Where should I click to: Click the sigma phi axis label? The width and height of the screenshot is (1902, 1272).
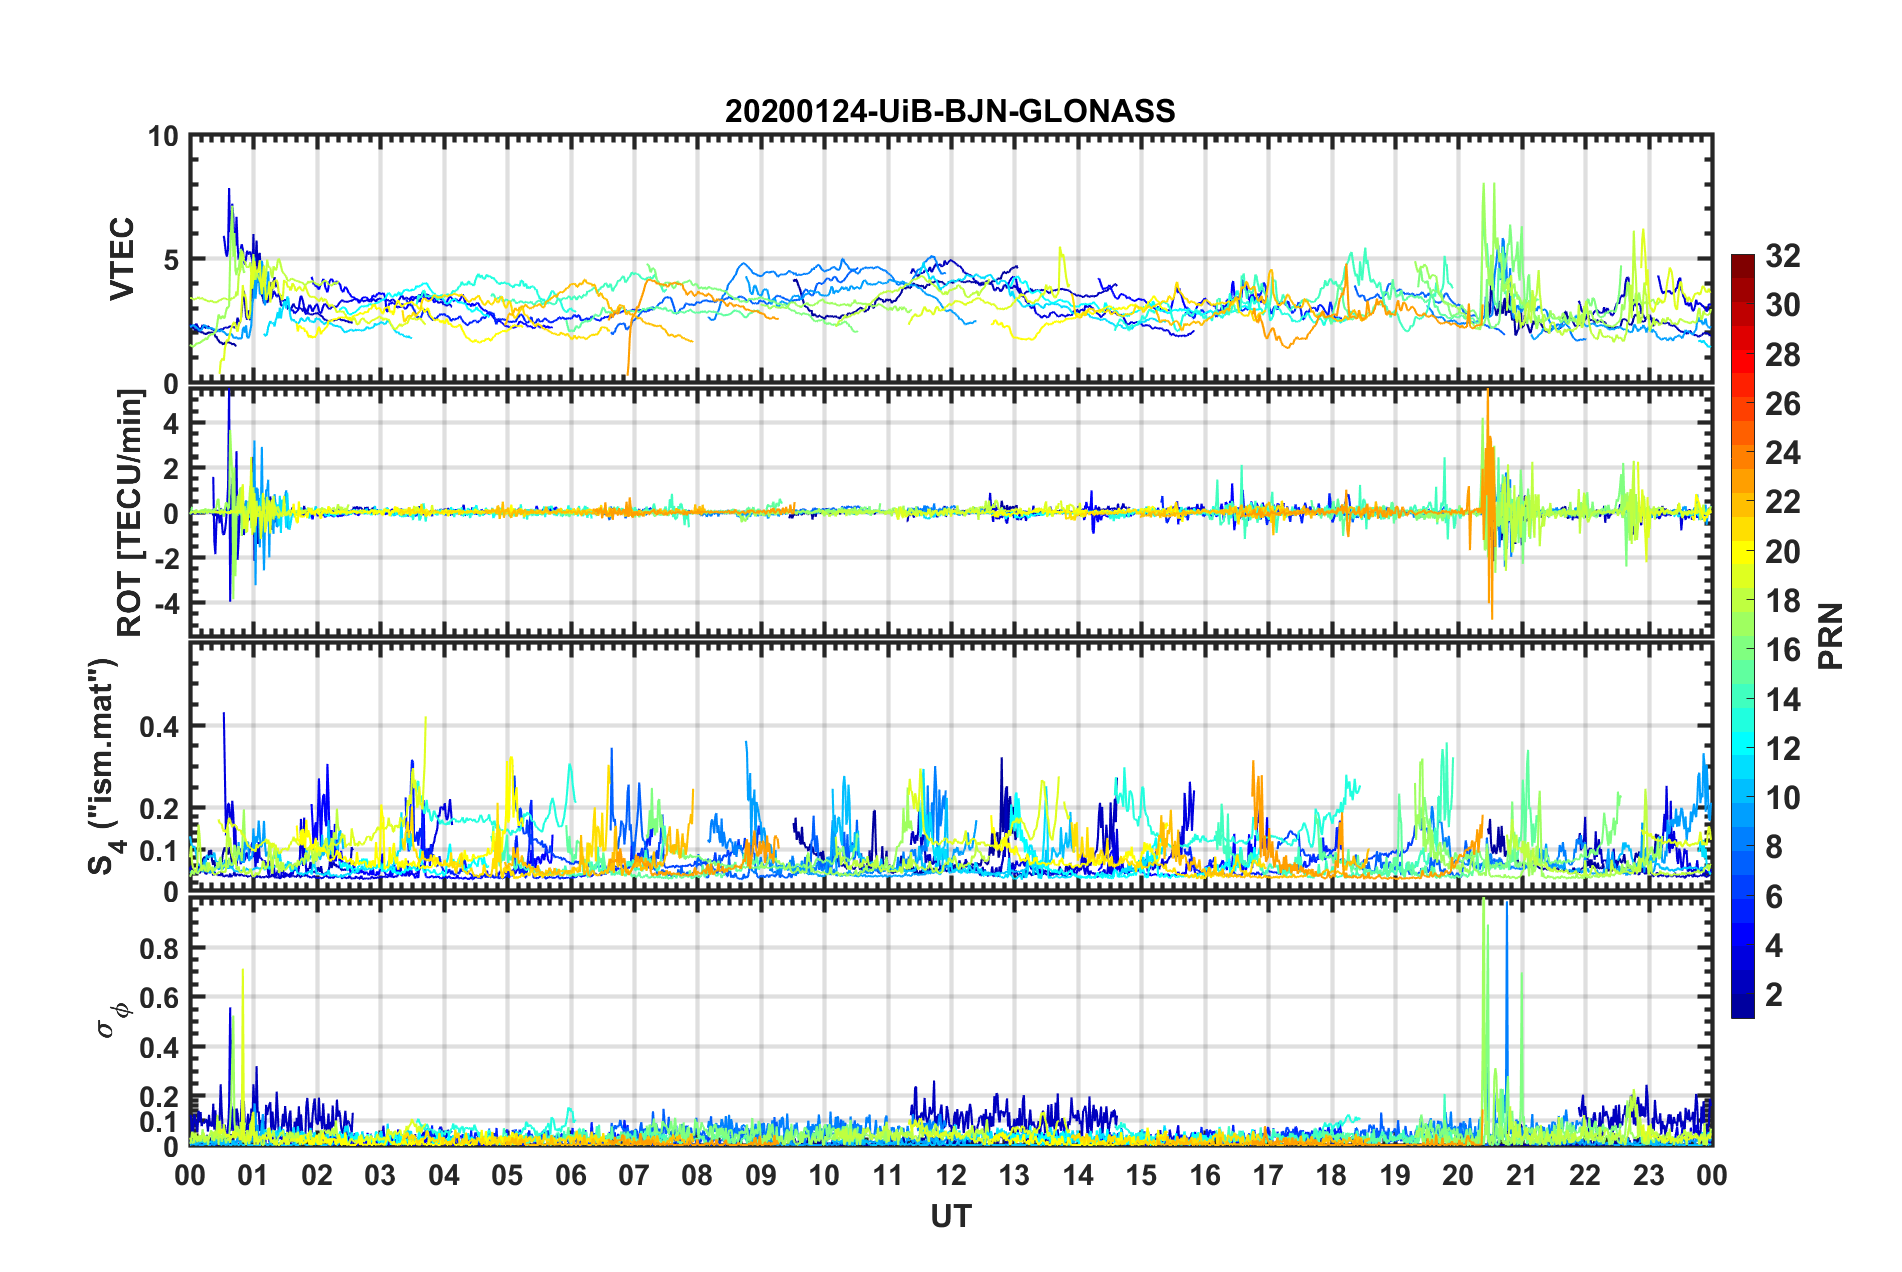point(110,1020)
